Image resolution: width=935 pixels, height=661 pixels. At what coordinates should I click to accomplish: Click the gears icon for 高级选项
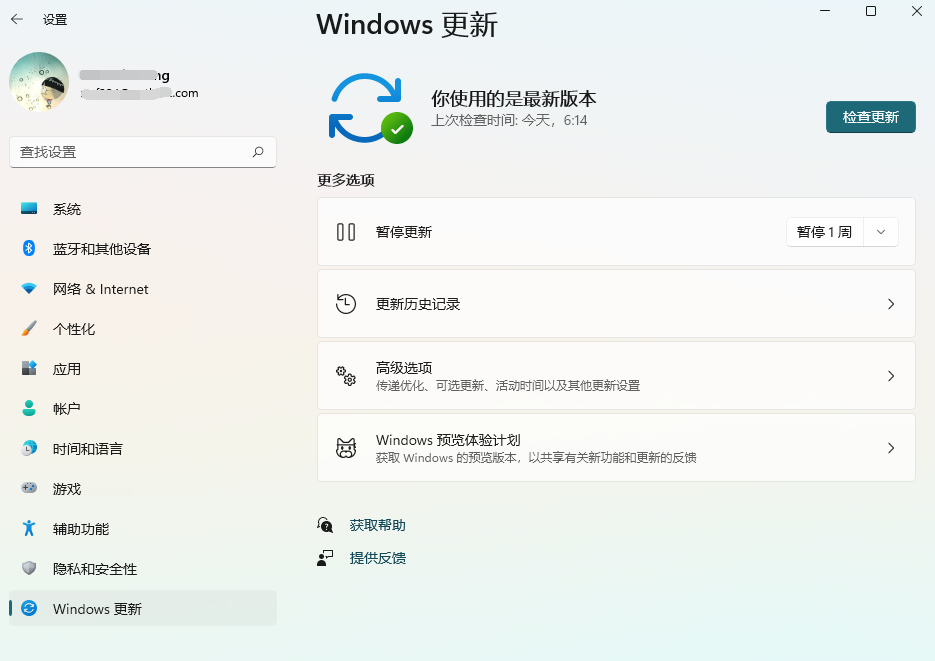tap(346, 376)
